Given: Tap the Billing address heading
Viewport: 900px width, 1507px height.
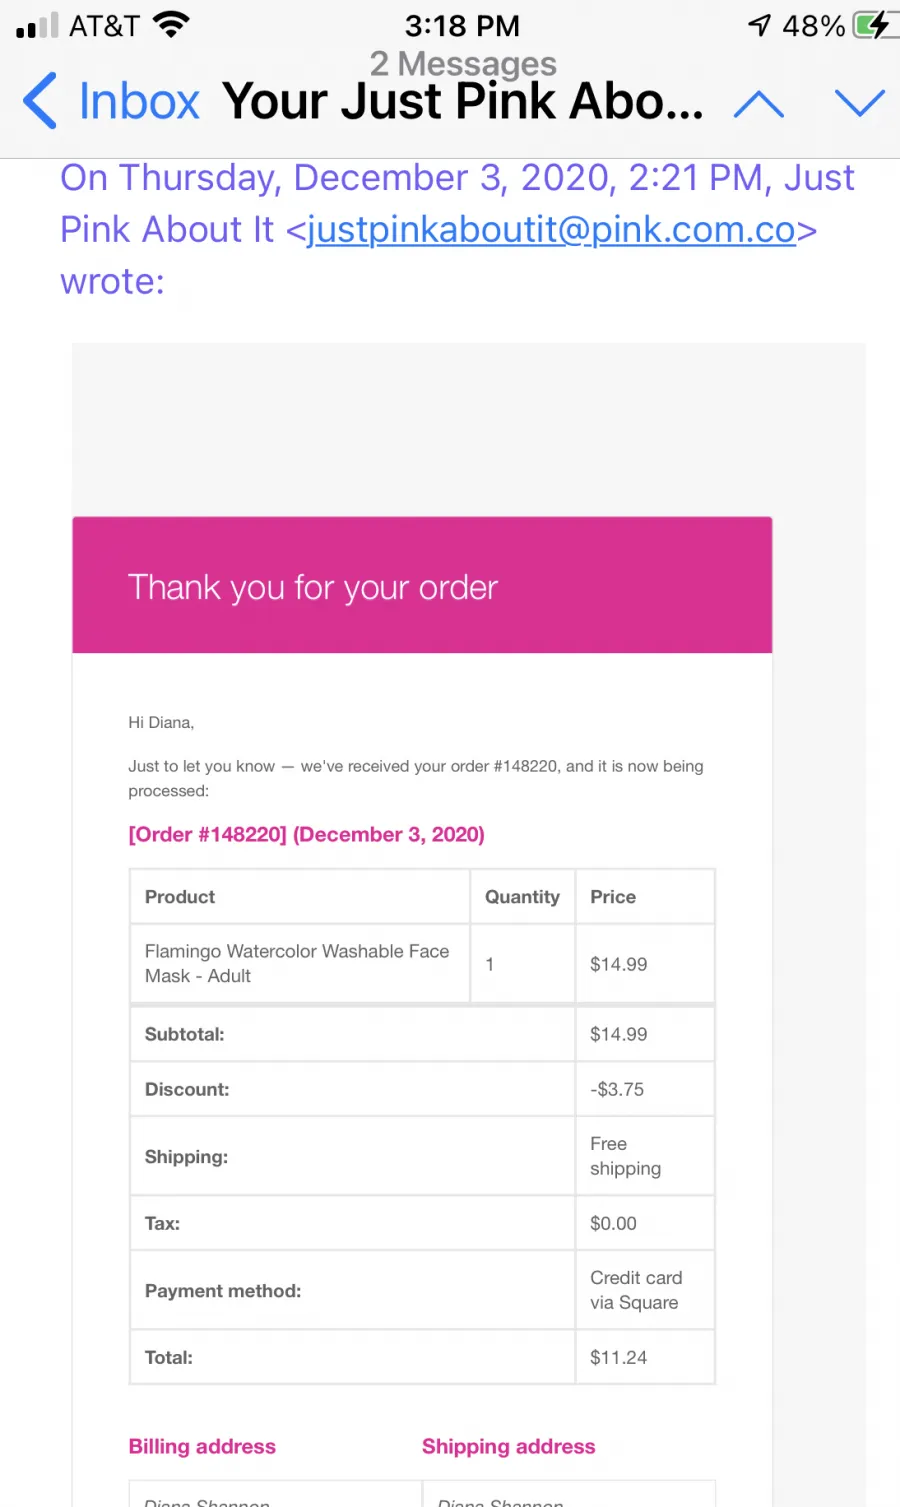Looking at the screenshot, I should pyautogui.click(x=202, y=1446).
